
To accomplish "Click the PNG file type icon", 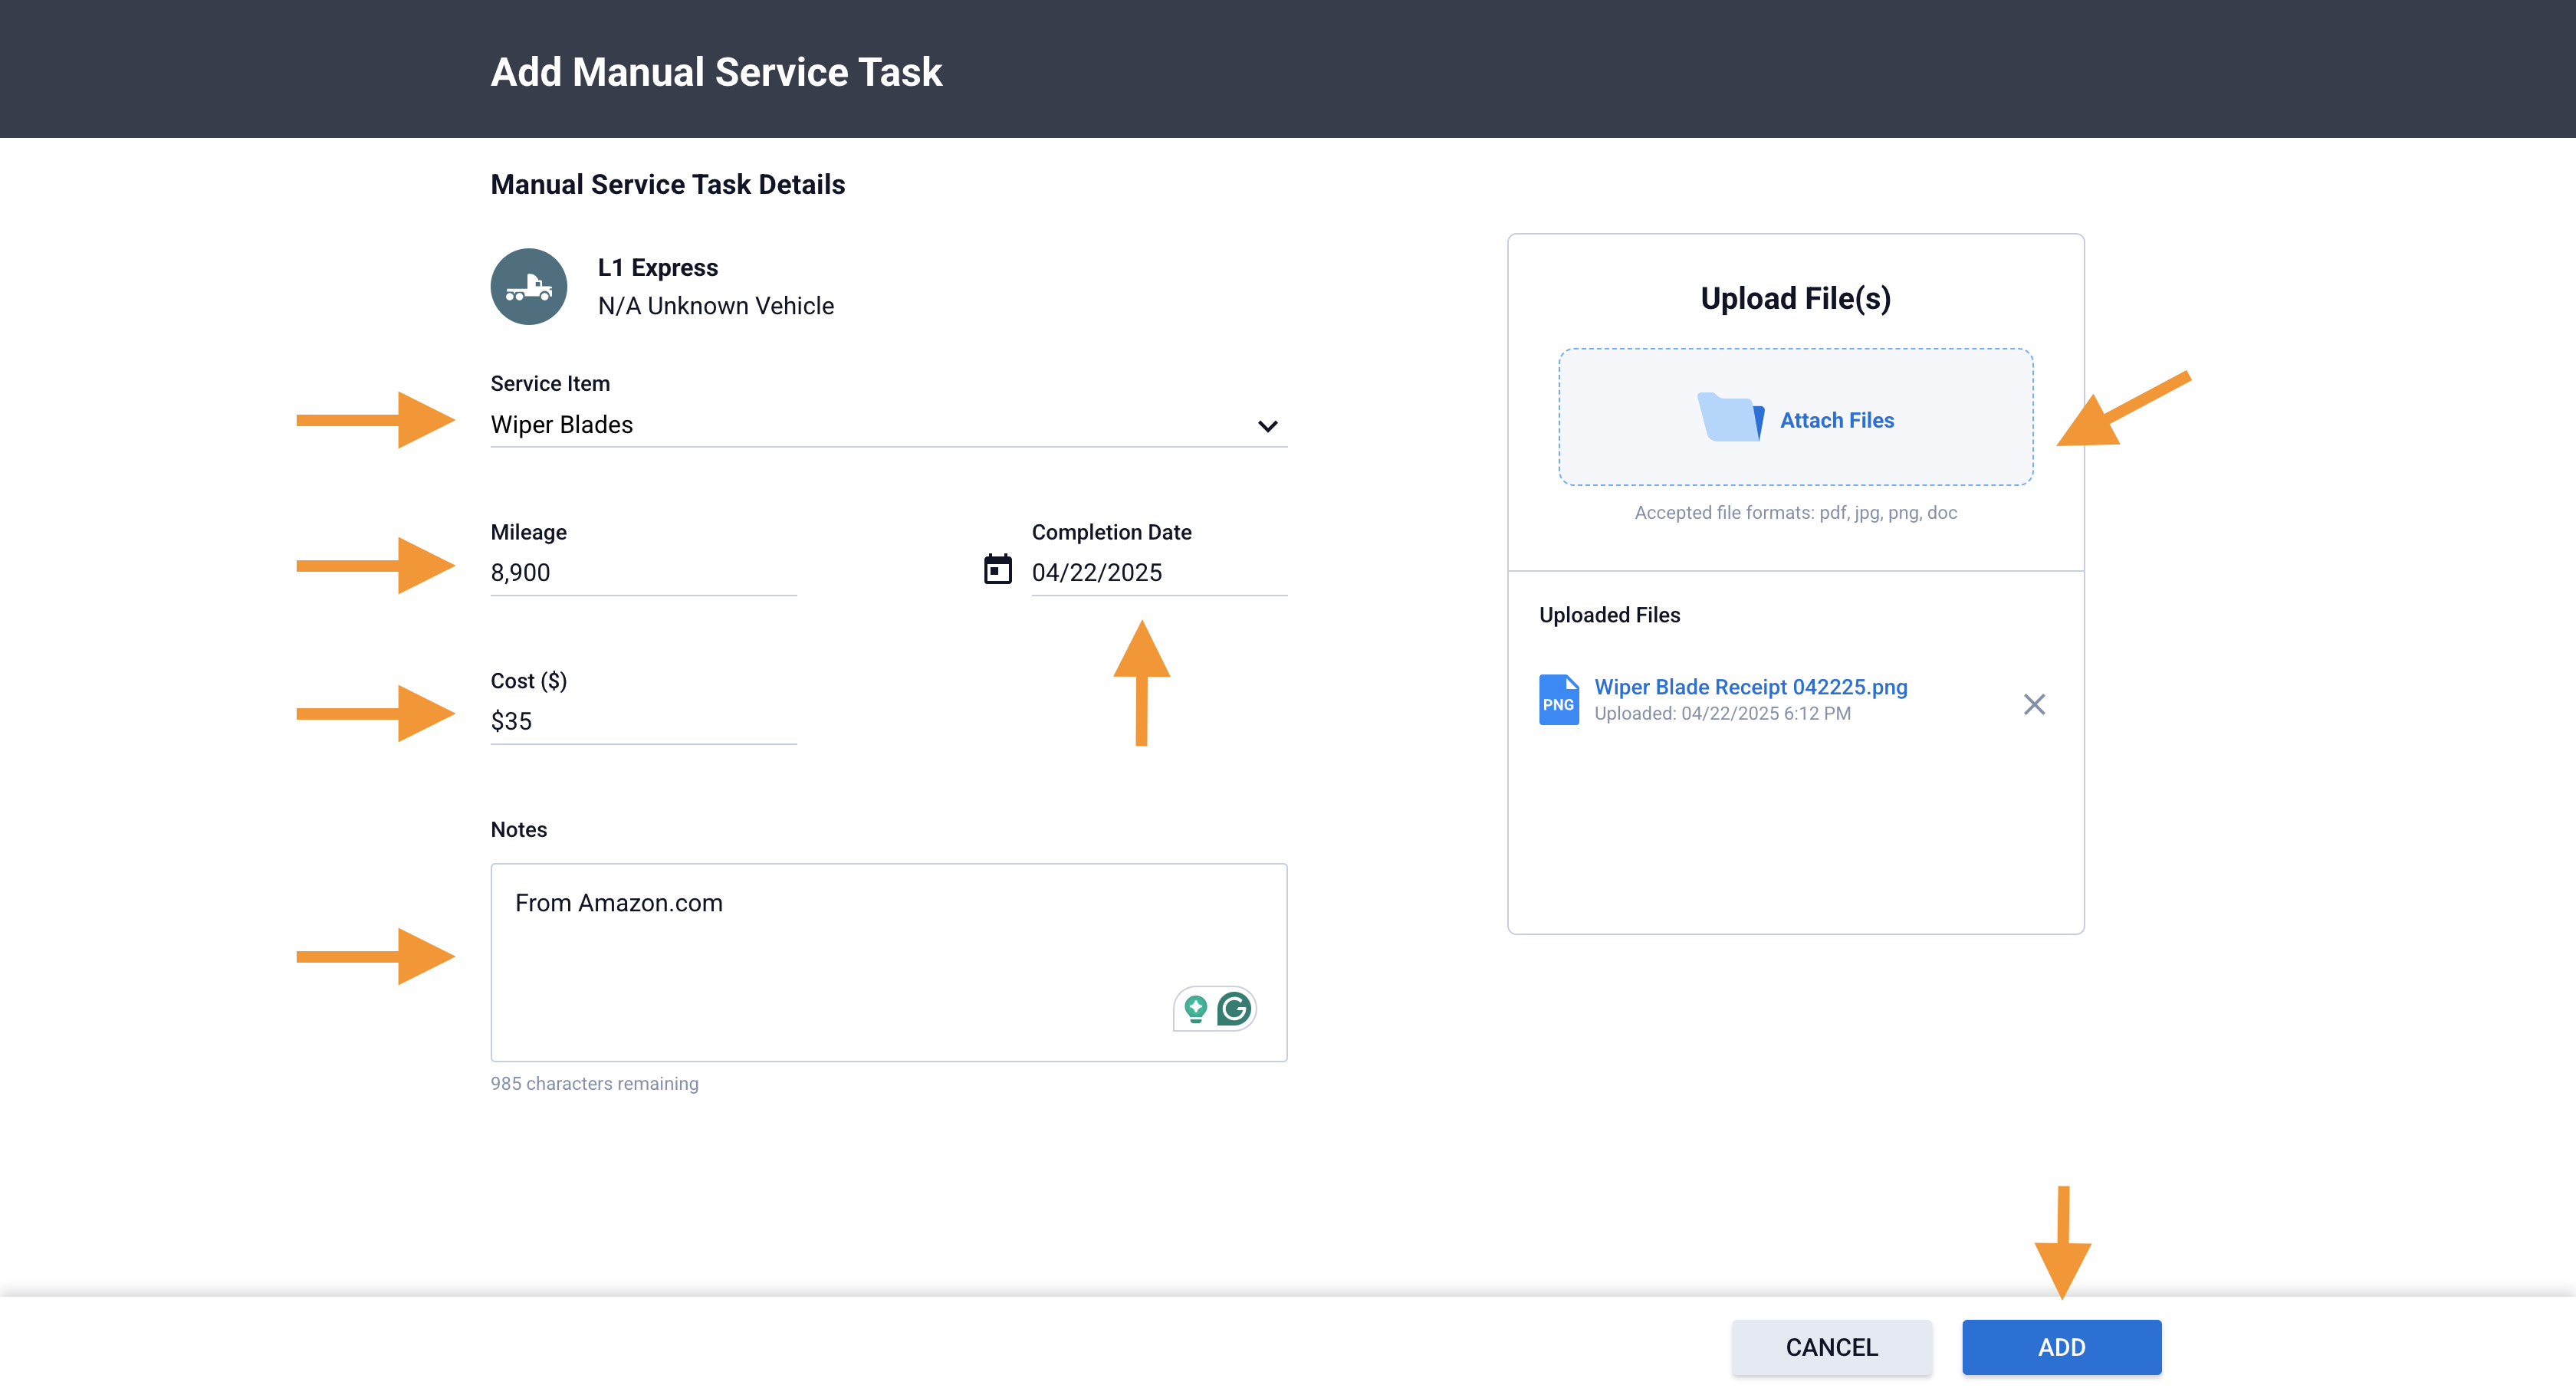I will click(1558, 699).
